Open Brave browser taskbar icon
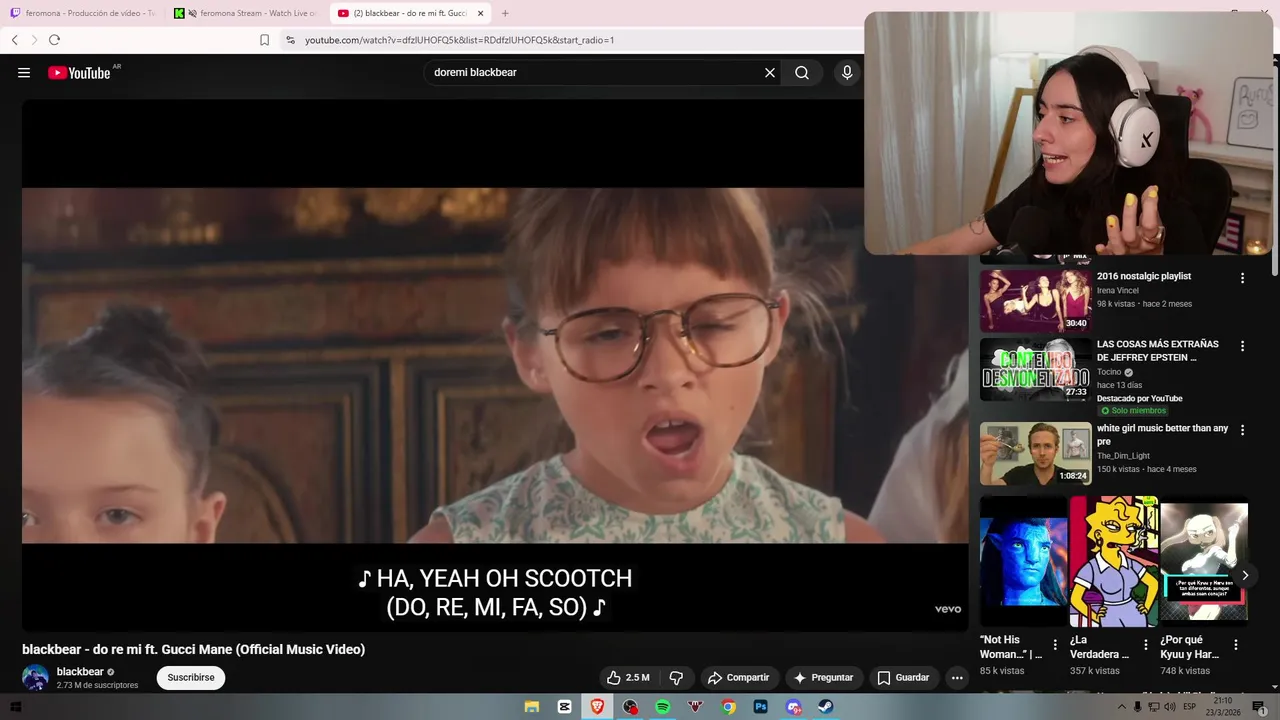The image size is (1280, 720). click(598, 707)
